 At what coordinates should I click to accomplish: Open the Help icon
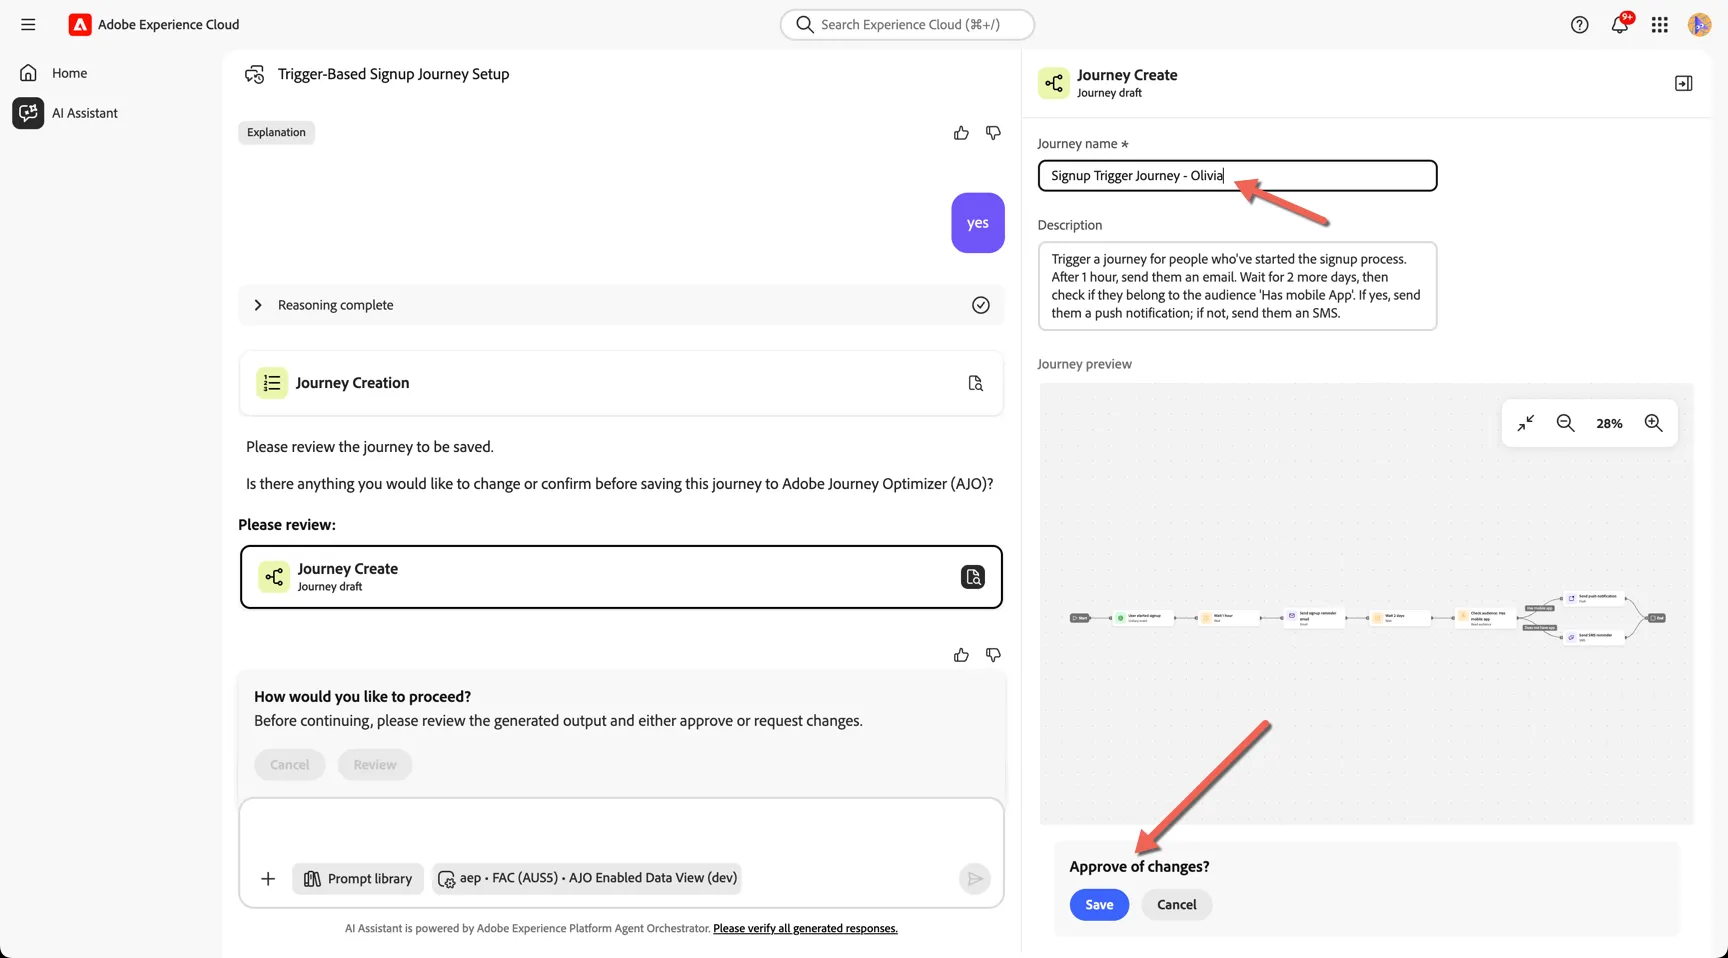(1579, 25)
